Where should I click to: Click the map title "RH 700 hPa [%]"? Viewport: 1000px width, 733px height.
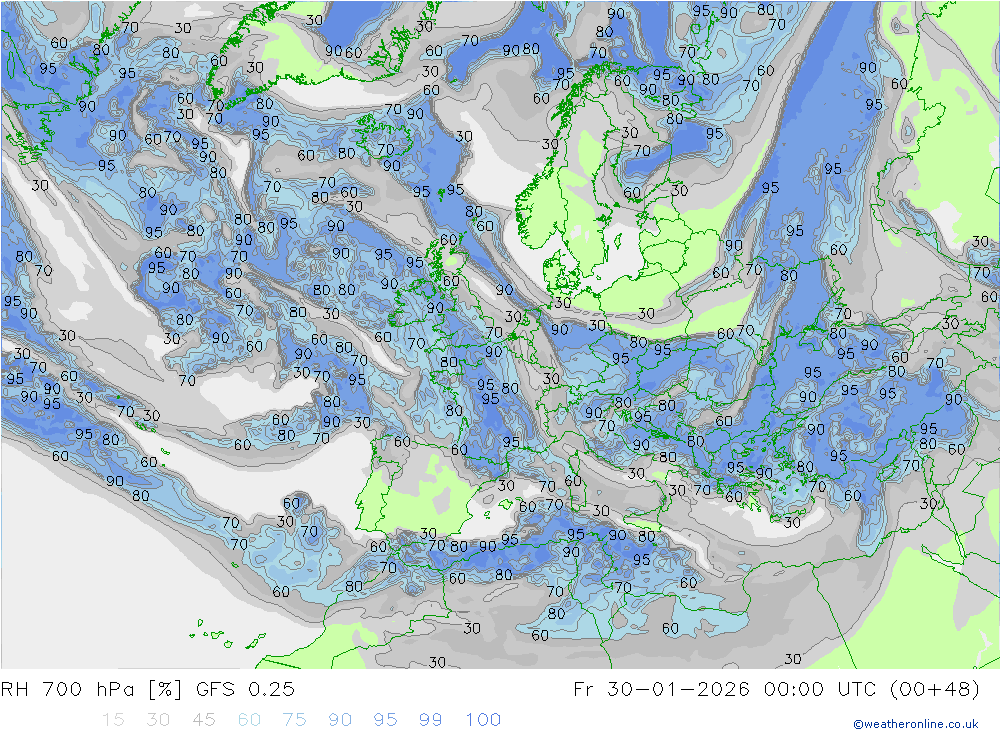pyautogui.click(x=92, y=690)
